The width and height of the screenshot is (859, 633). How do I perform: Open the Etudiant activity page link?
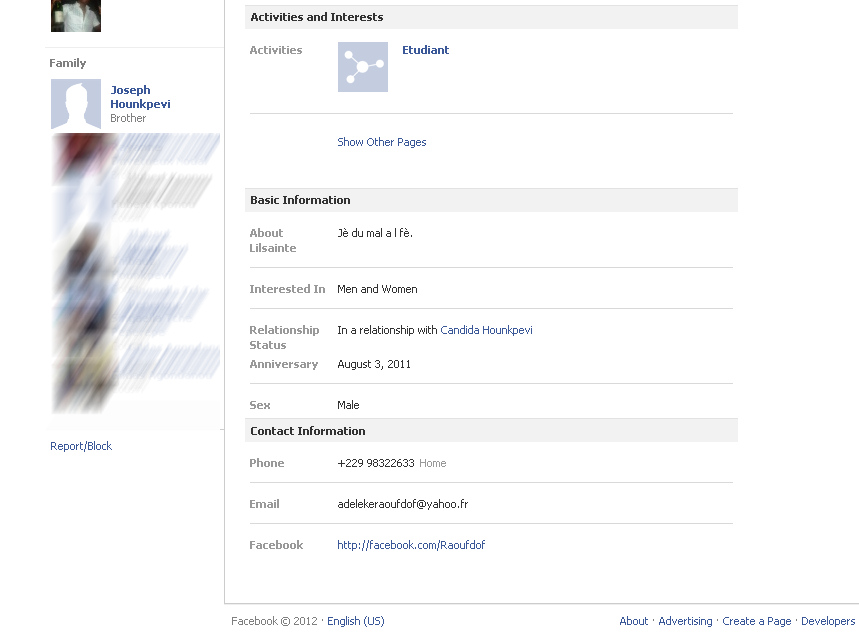click(425, 50)
